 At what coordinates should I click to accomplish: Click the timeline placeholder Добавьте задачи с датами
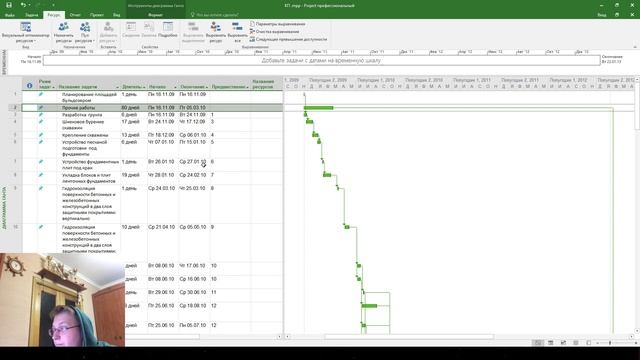click(x=321, y=60)
